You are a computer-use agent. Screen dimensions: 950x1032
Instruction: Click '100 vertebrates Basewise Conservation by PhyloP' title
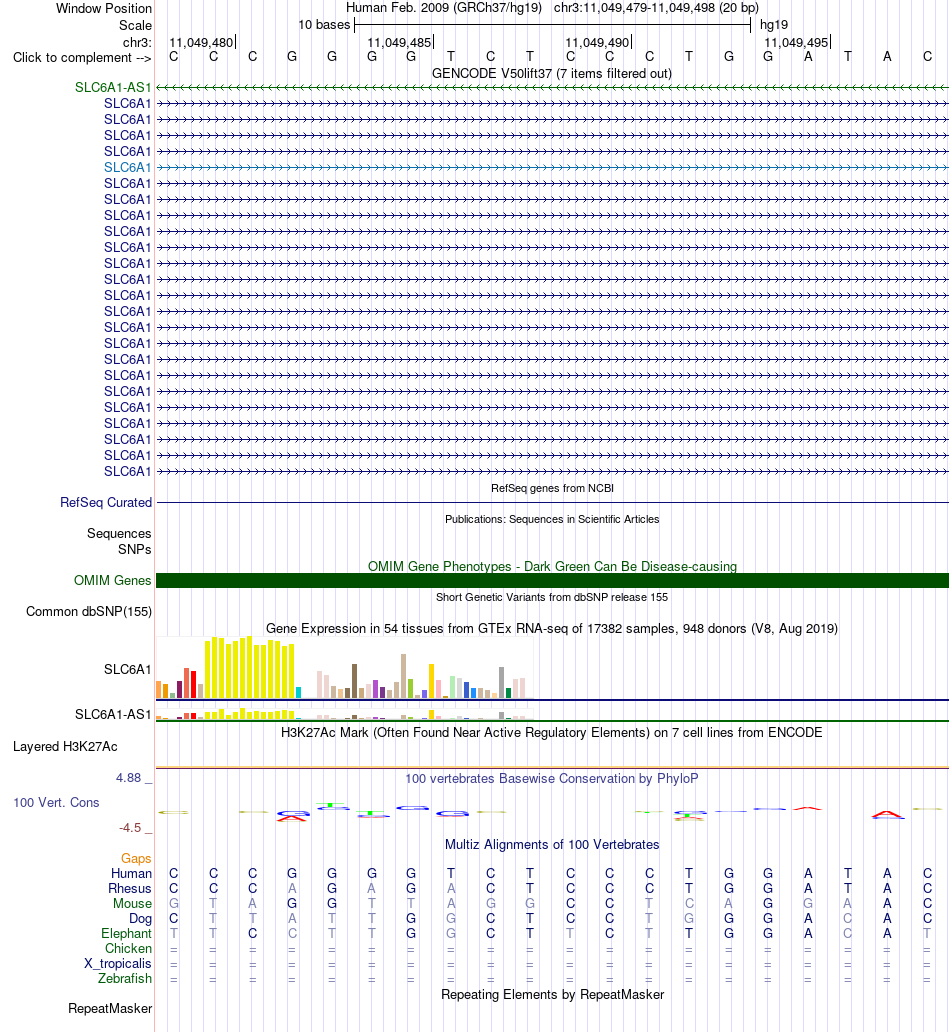pyautogui.click(x=552, y=779)
